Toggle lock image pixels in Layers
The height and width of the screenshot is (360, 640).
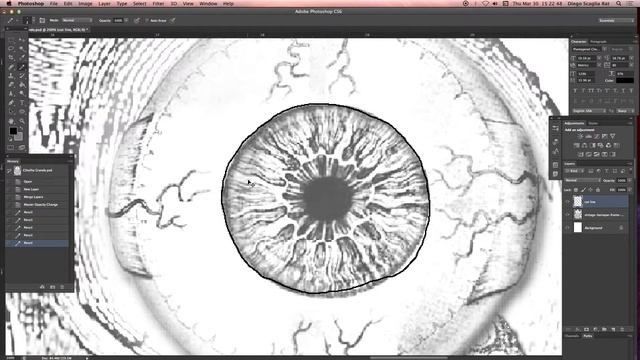point(583,190)
